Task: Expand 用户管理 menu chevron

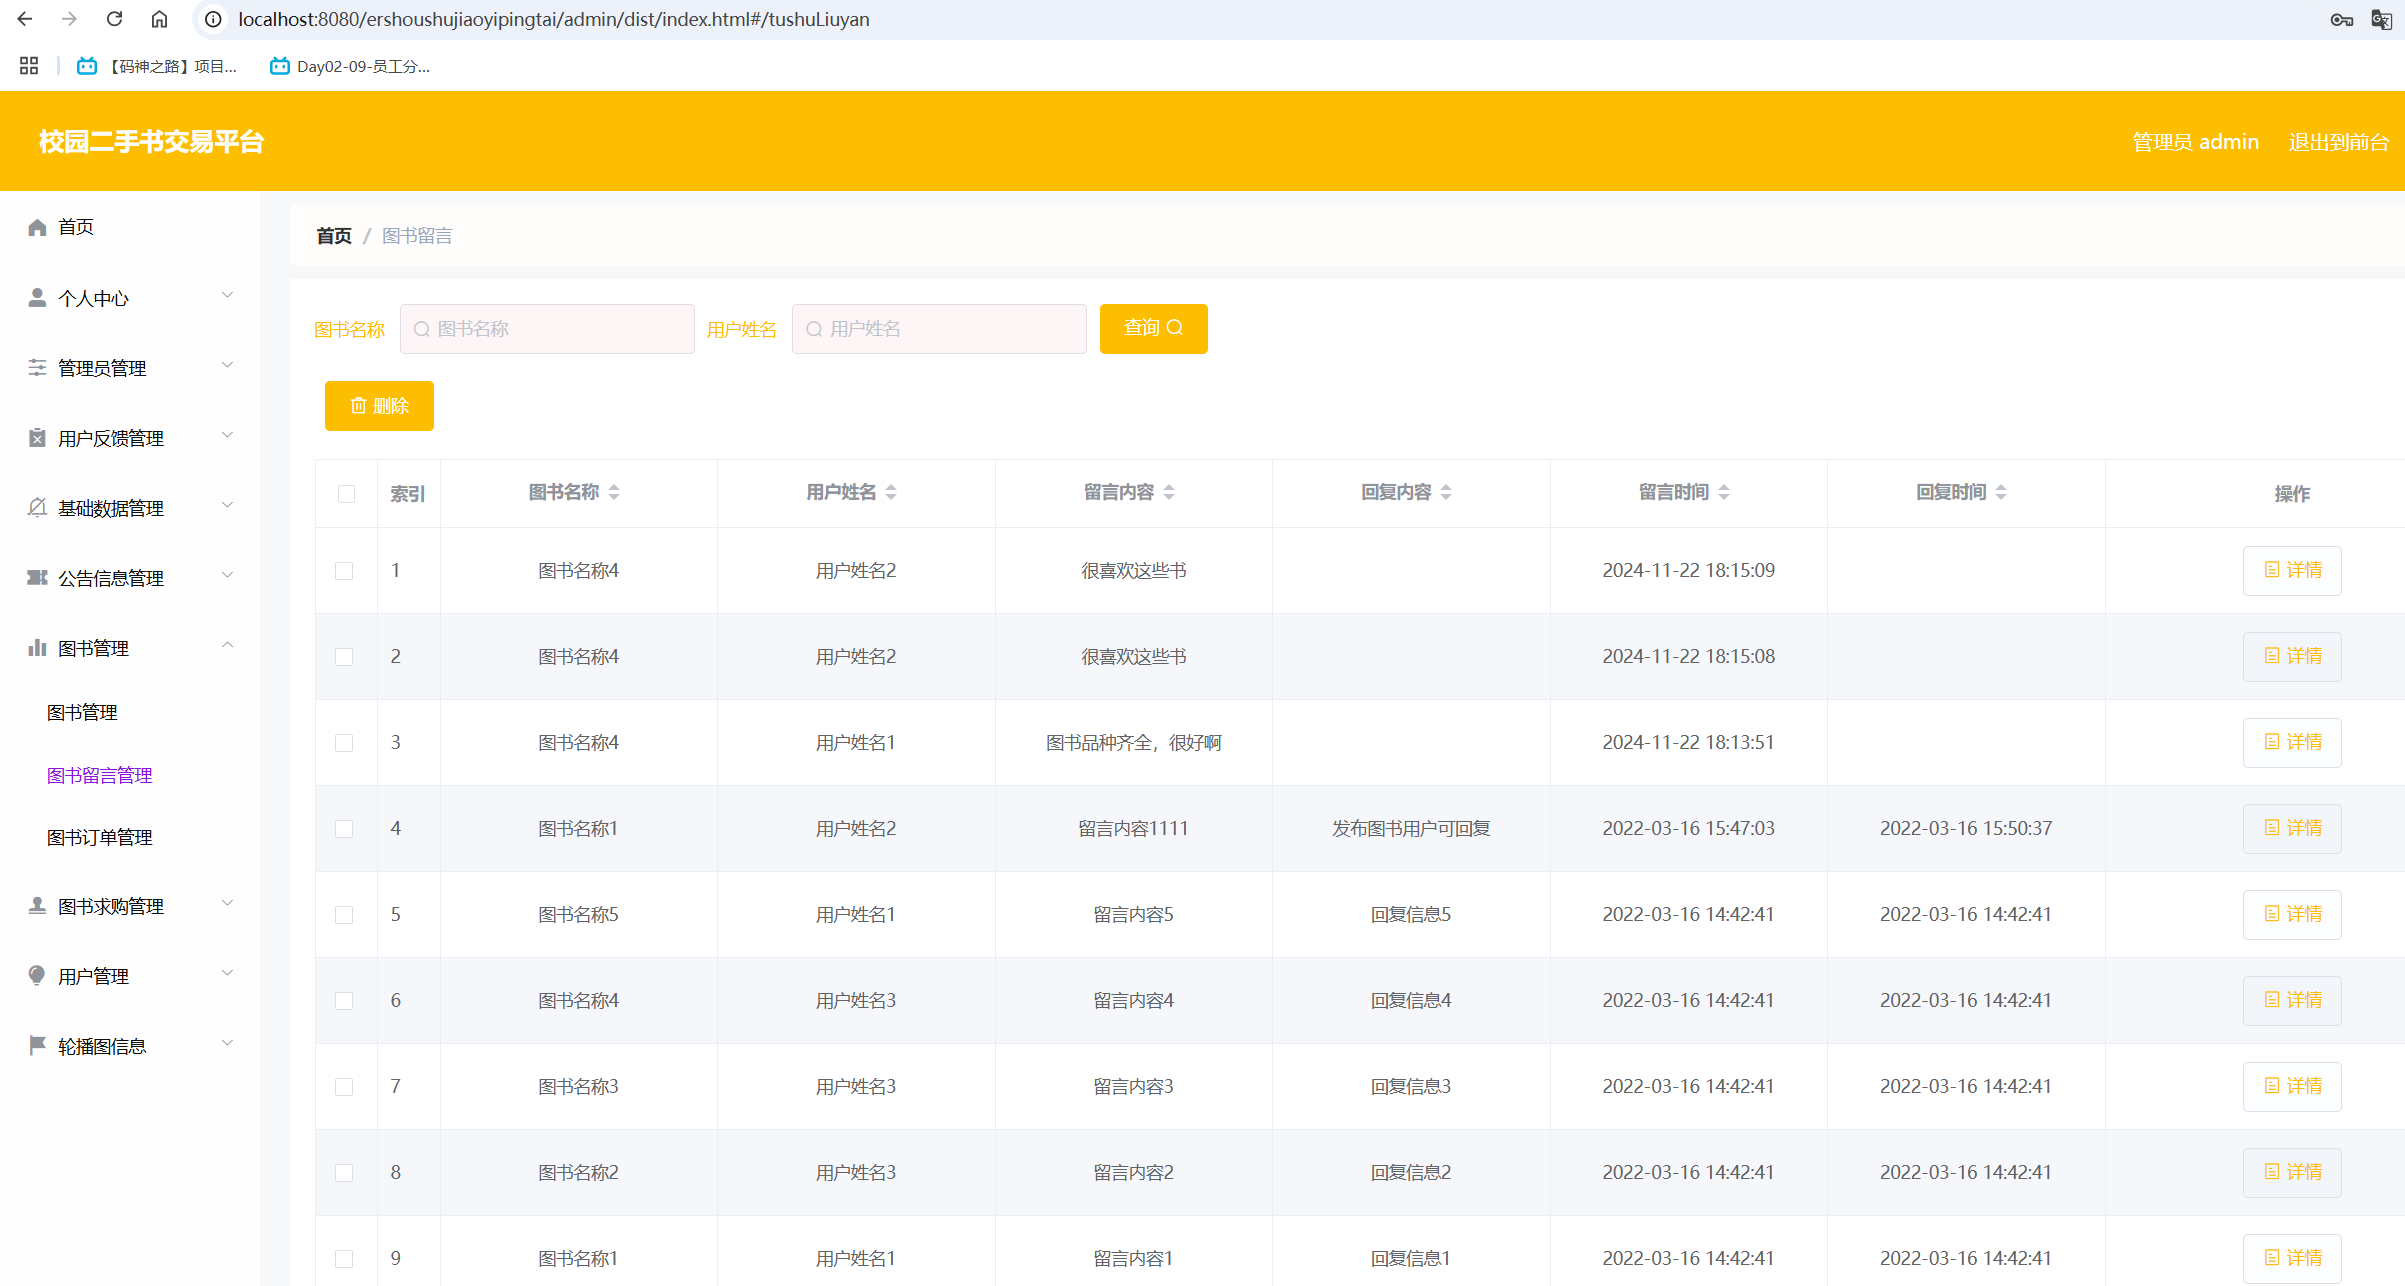Action: tap(227, 973)
